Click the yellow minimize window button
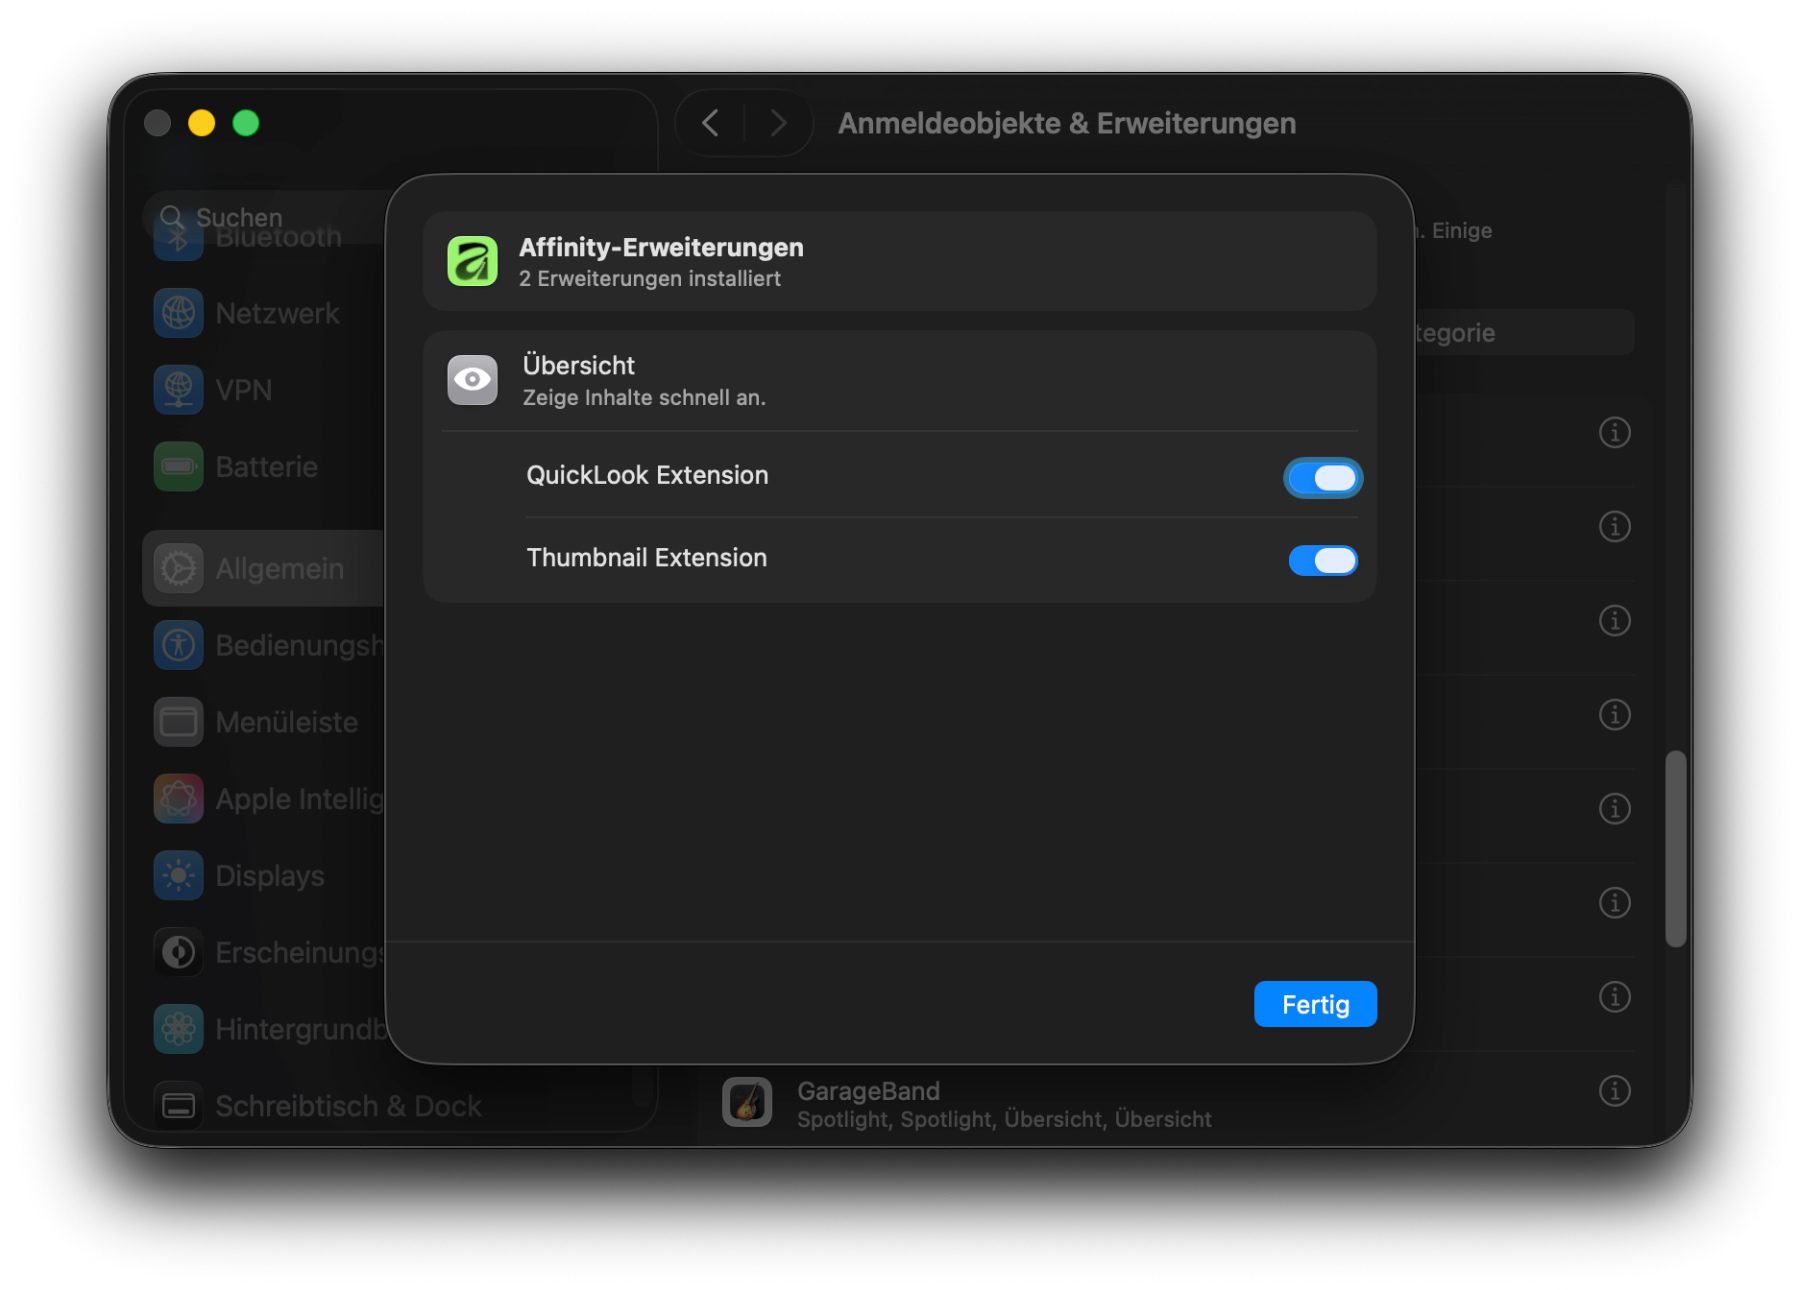The height and width of the screenshot is (1290, 1800). (x=202, y=123)
